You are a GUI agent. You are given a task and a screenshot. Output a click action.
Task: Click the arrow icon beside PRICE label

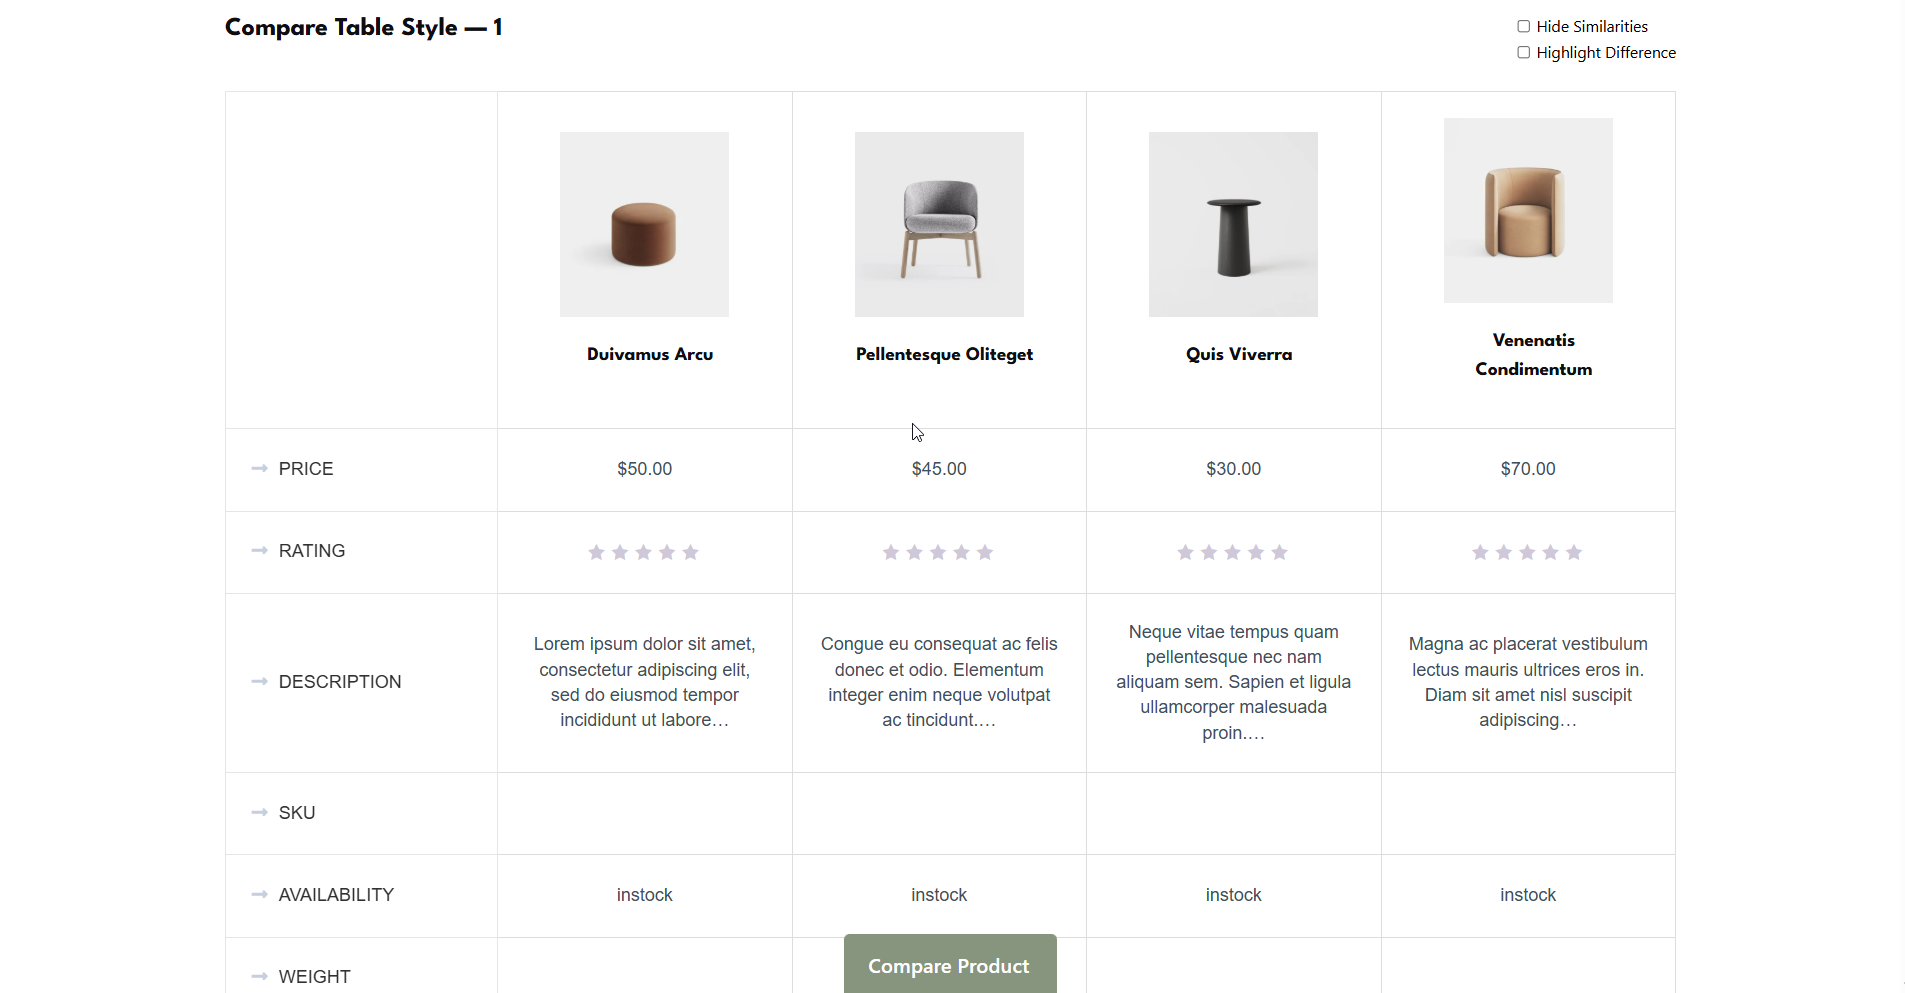[259, 469]
